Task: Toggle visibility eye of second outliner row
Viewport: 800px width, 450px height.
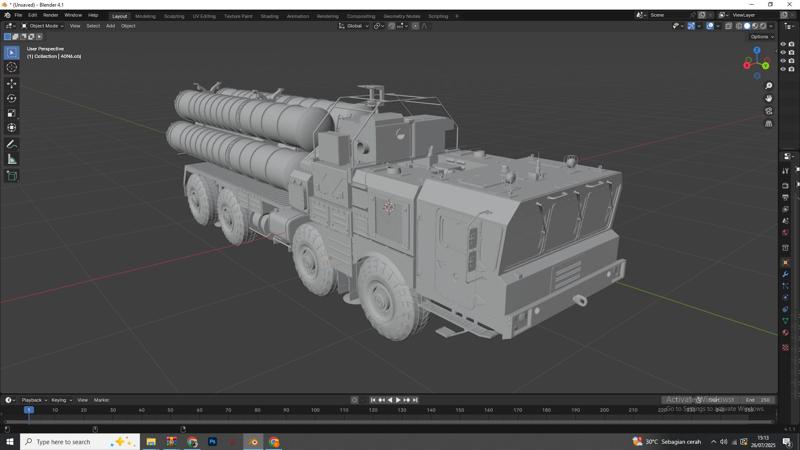Action: [783, 53]
